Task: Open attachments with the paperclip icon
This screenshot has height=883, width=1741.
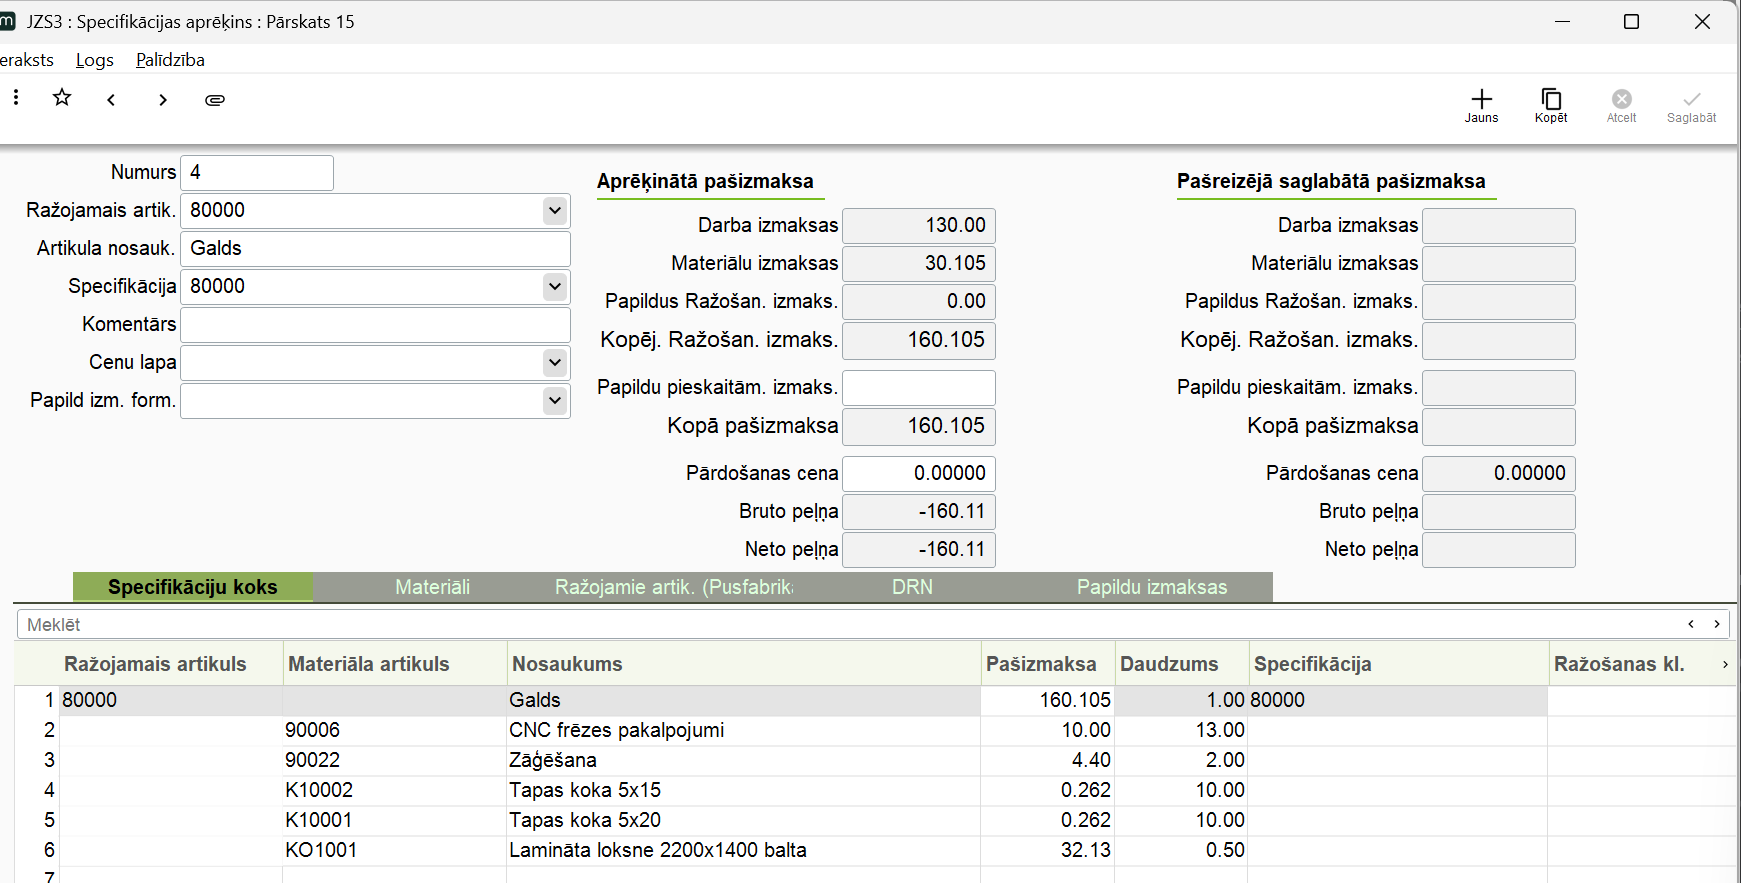Action: pos(215,99)
